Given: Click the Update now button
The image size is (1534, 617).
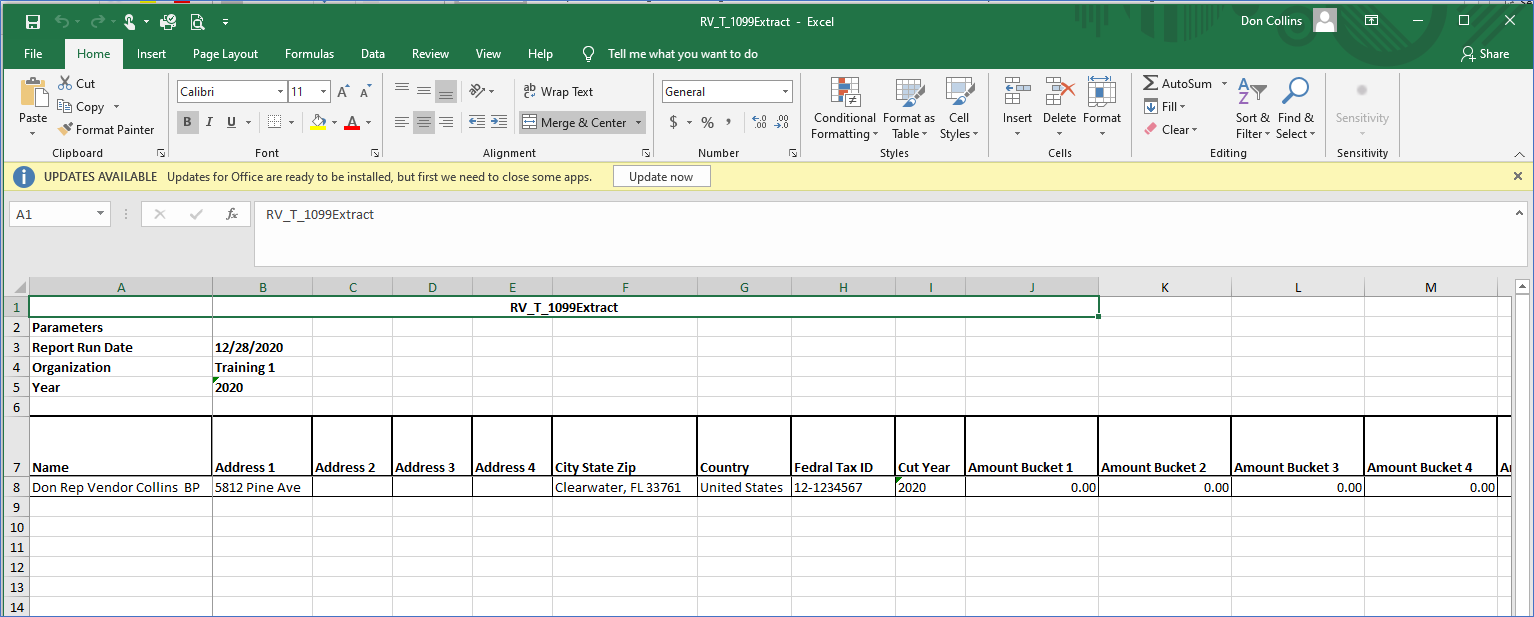Looking at the screenshot, I should coord(661,177).
